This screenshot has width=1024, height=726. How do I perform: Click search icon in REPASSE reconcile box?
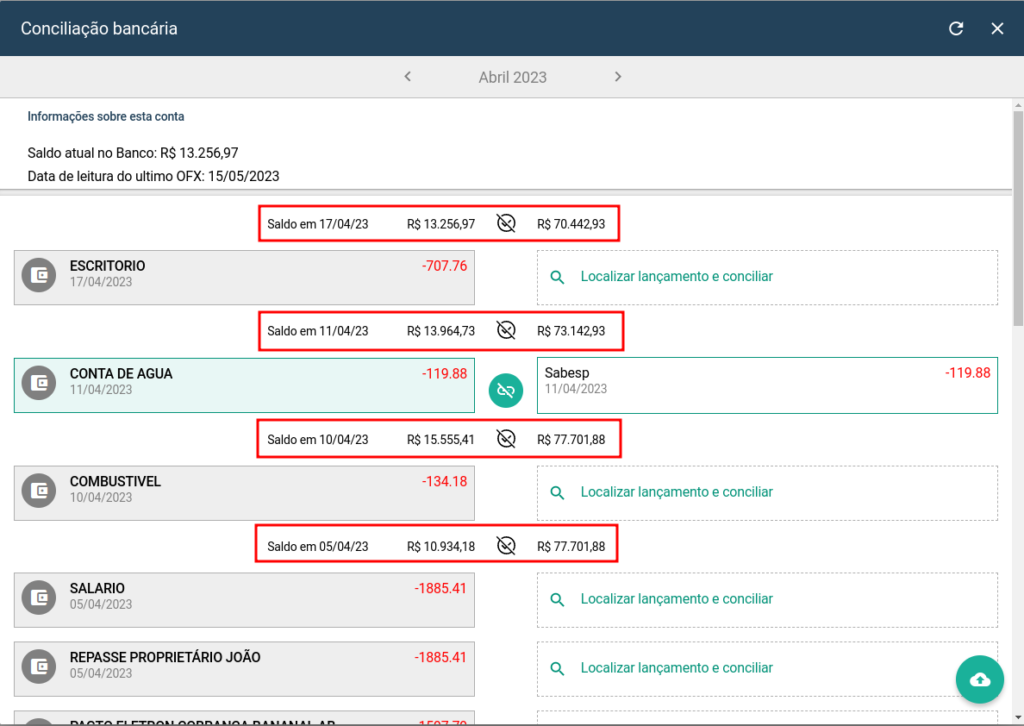coord(557,669)
